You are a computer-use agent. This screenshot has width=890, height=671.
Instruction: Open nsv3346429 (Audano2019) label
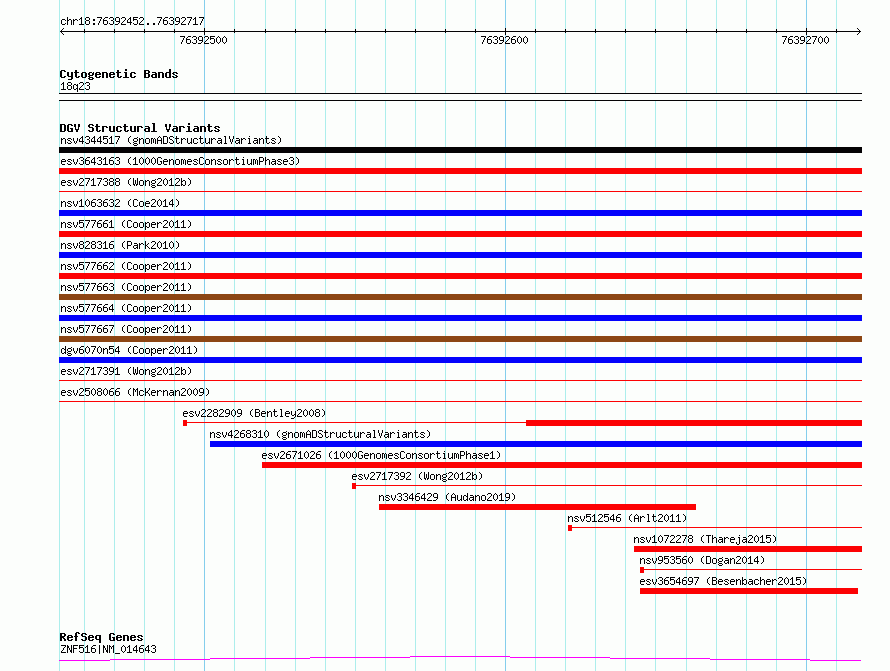coord(447,497)
